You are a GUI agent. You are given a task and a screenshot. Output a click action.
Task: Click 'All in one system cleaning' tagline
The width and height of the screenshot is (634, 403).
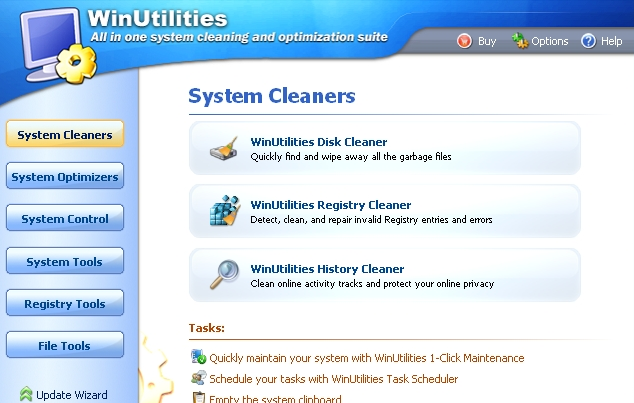click(x=239, y=37)
